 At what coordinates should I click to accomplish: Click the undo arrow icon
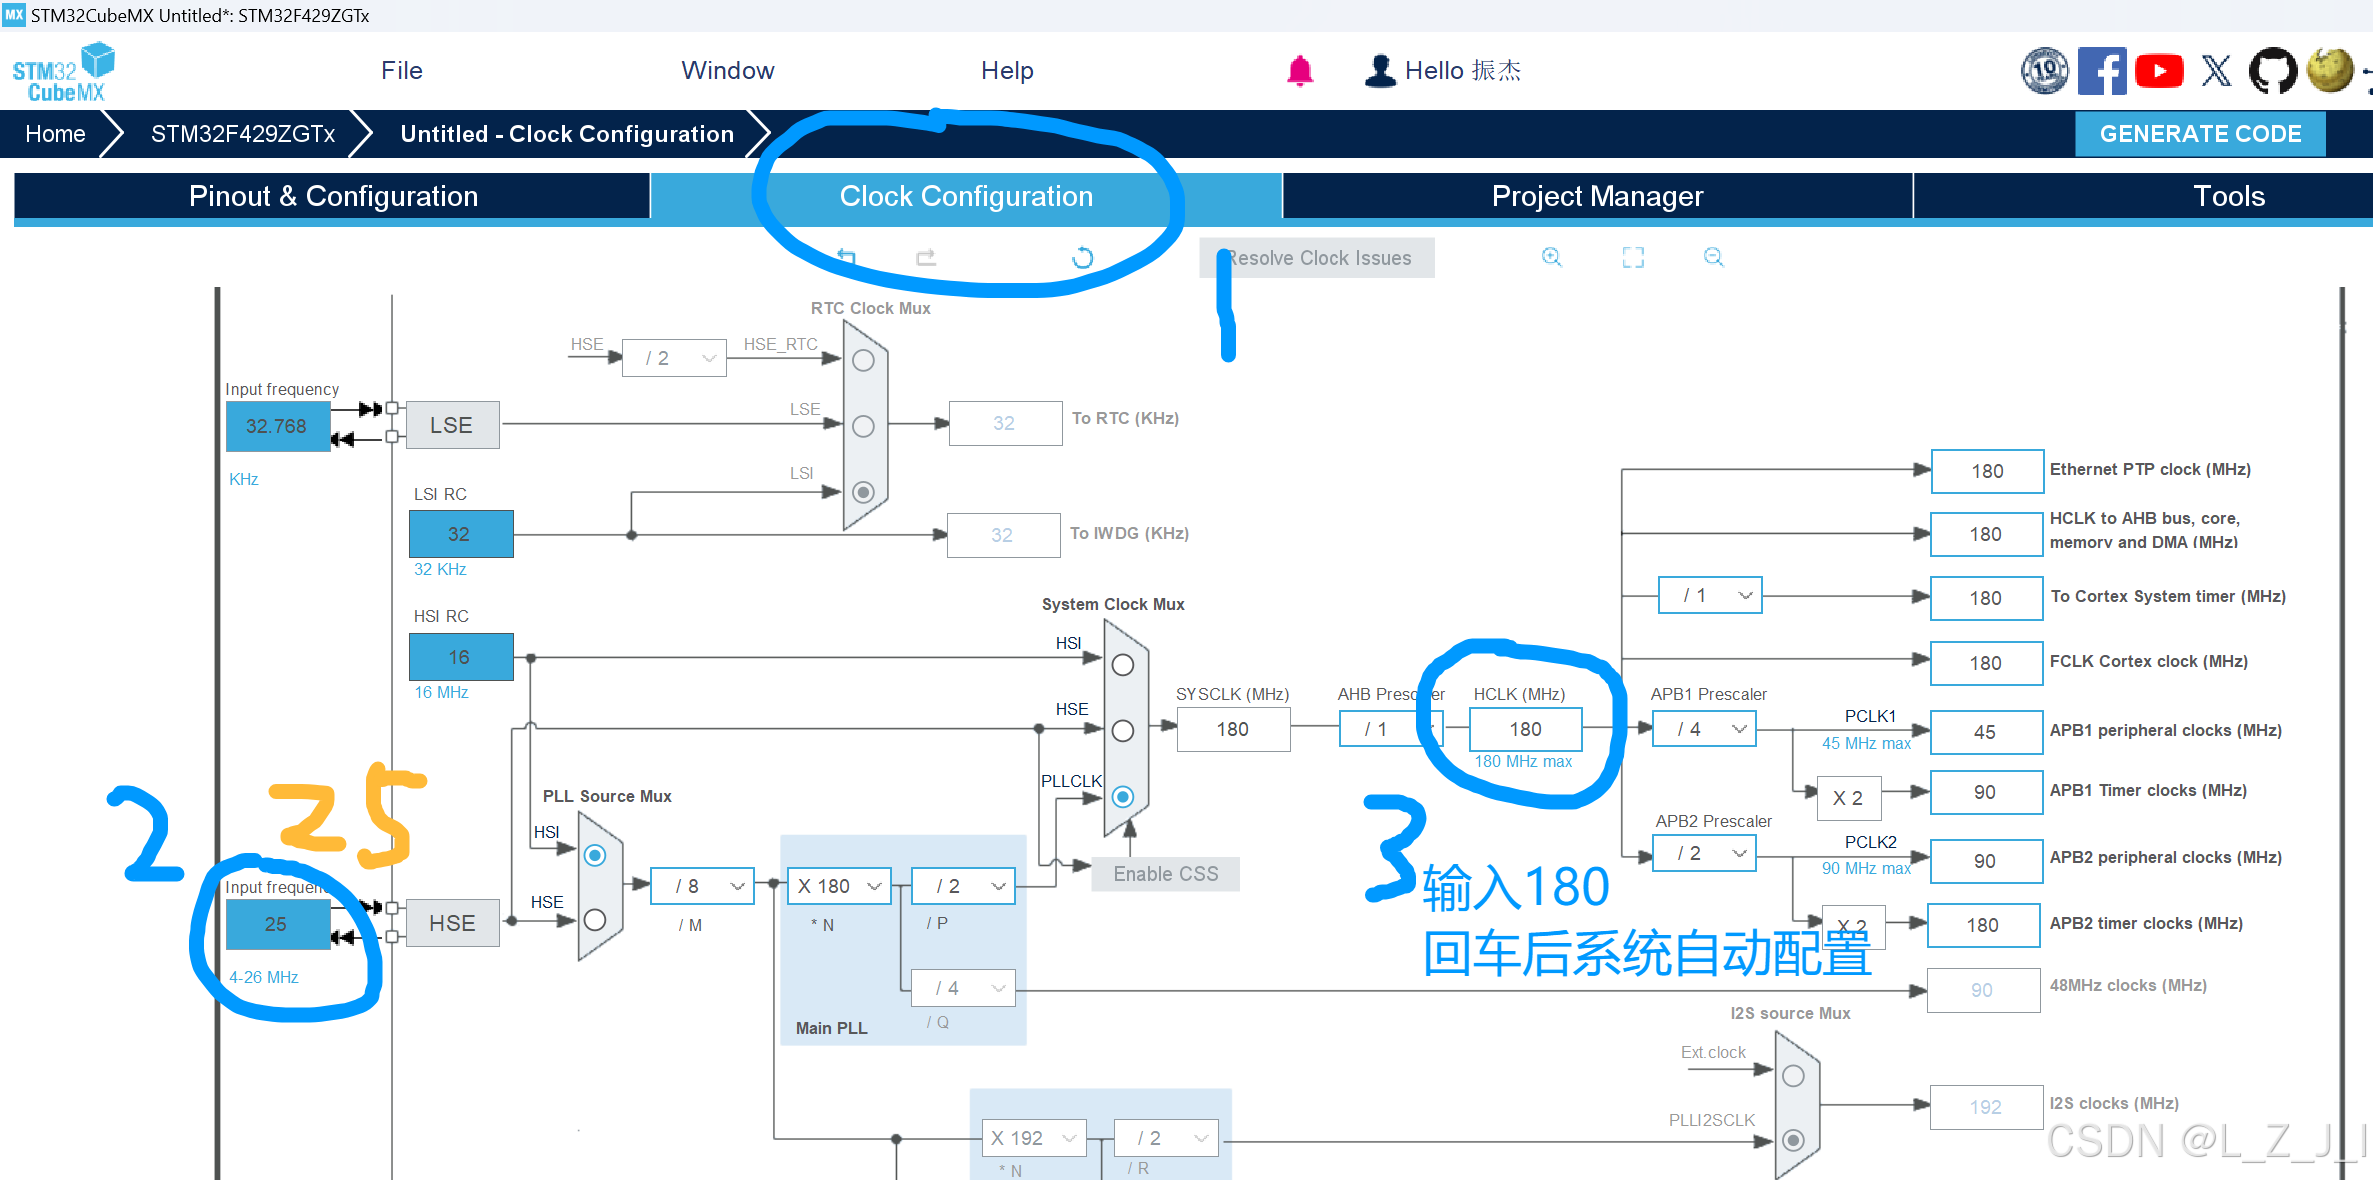pos(846,257)
